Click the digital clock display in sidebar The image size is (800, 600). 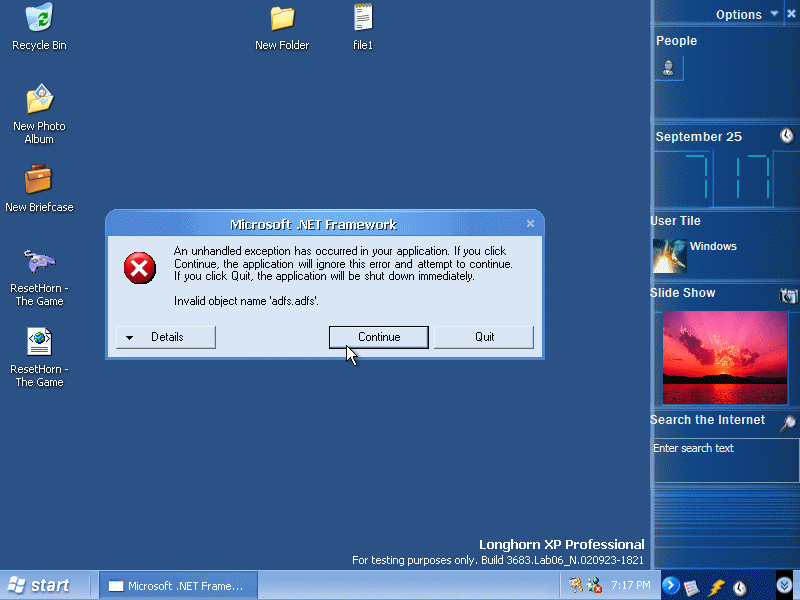727,177
